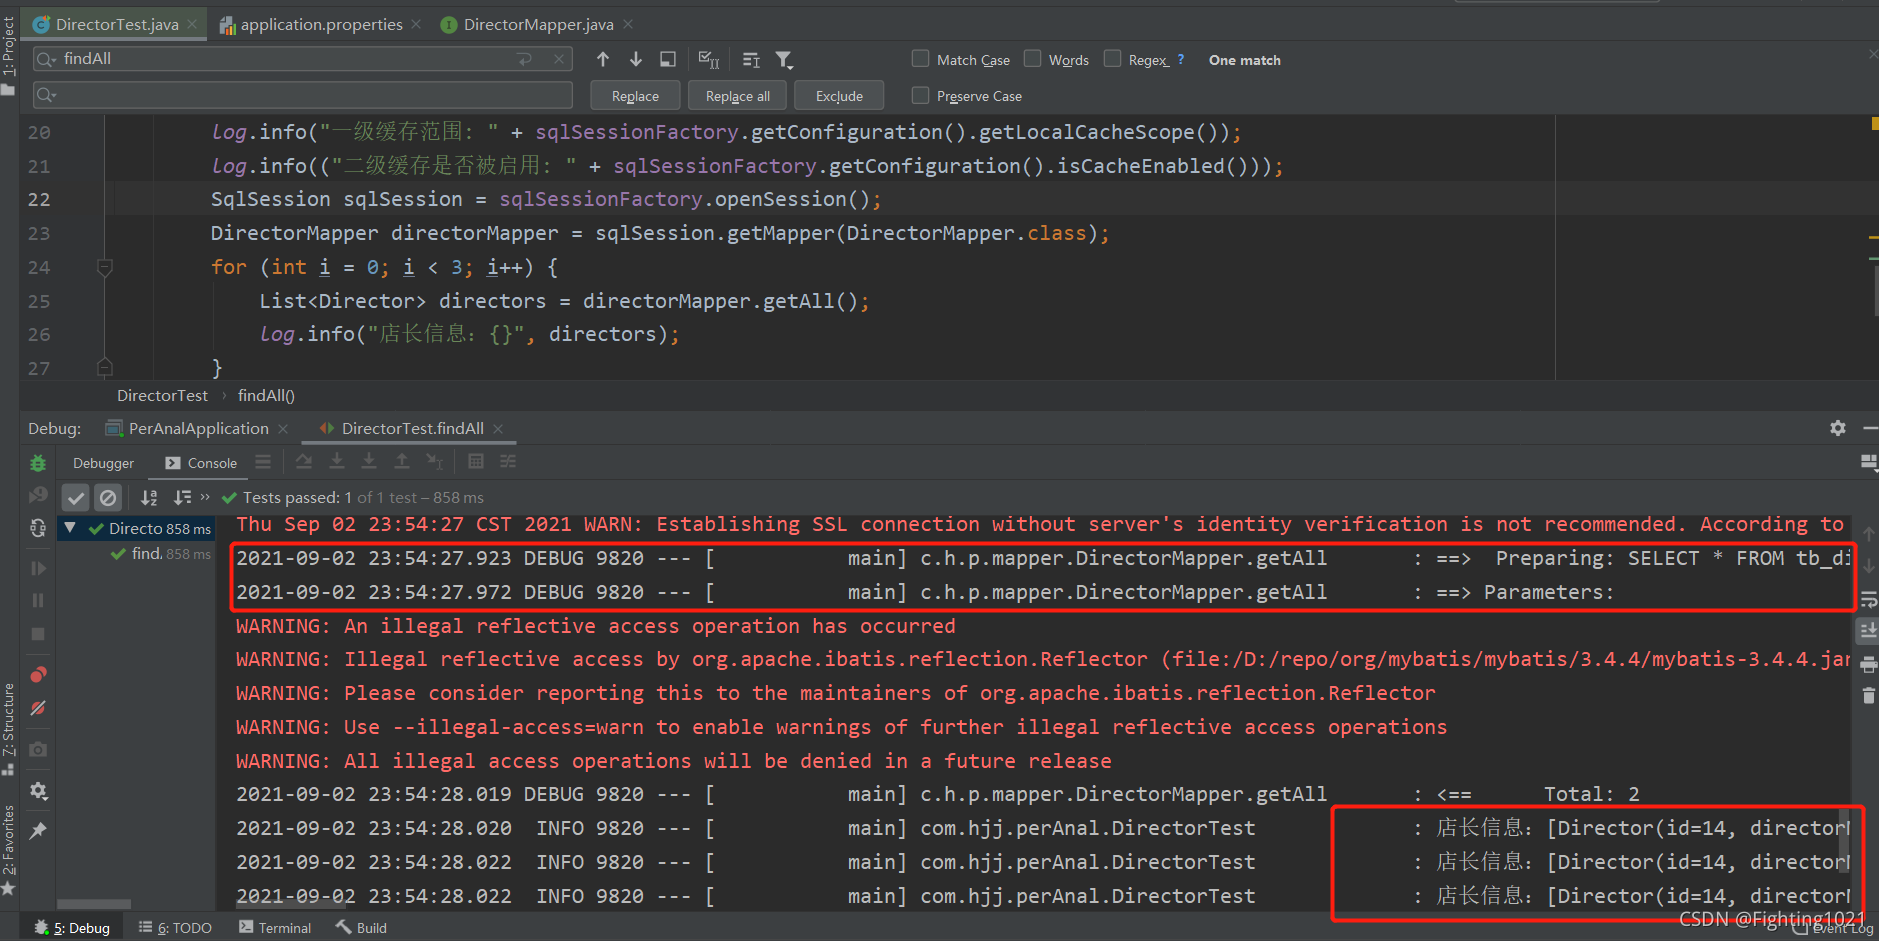Collapse the Directo test tree node
Image resolution: width=1879 pixels, height=941 pixels.
[x=69, y=527]
